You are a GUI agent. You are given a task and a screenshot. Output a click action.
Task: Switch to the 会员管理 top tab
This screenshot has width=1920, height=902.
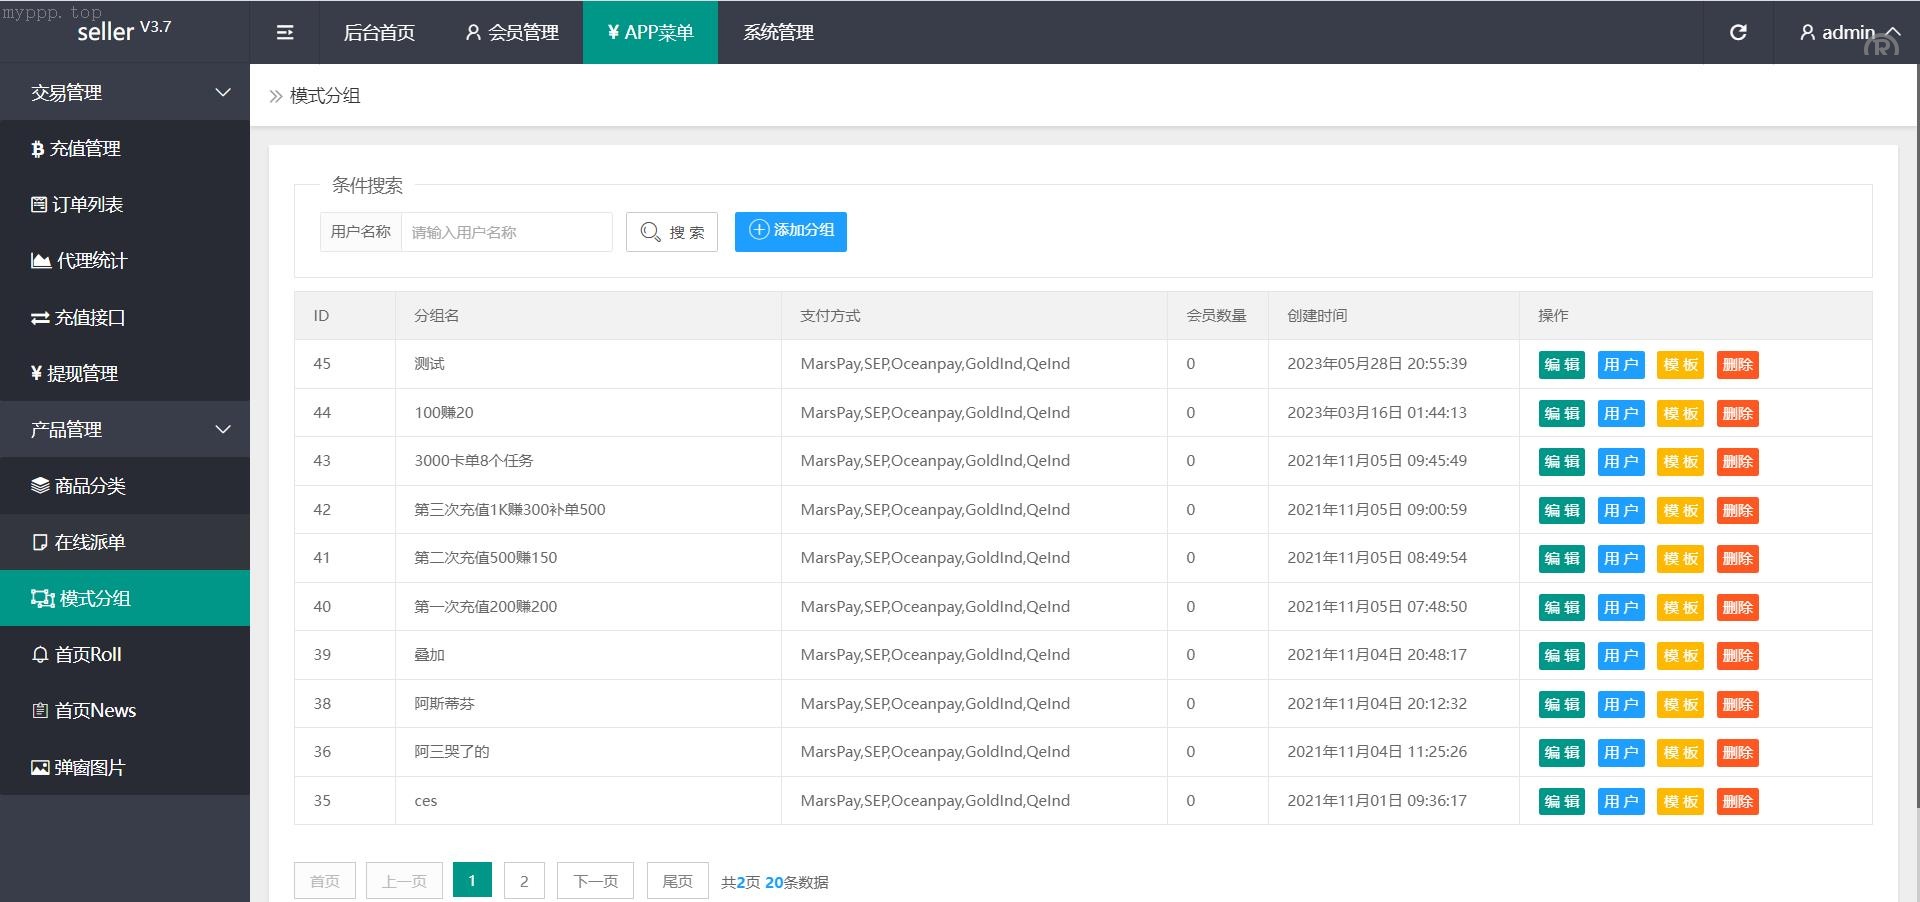pyautogui.click(x=512, y=33)
